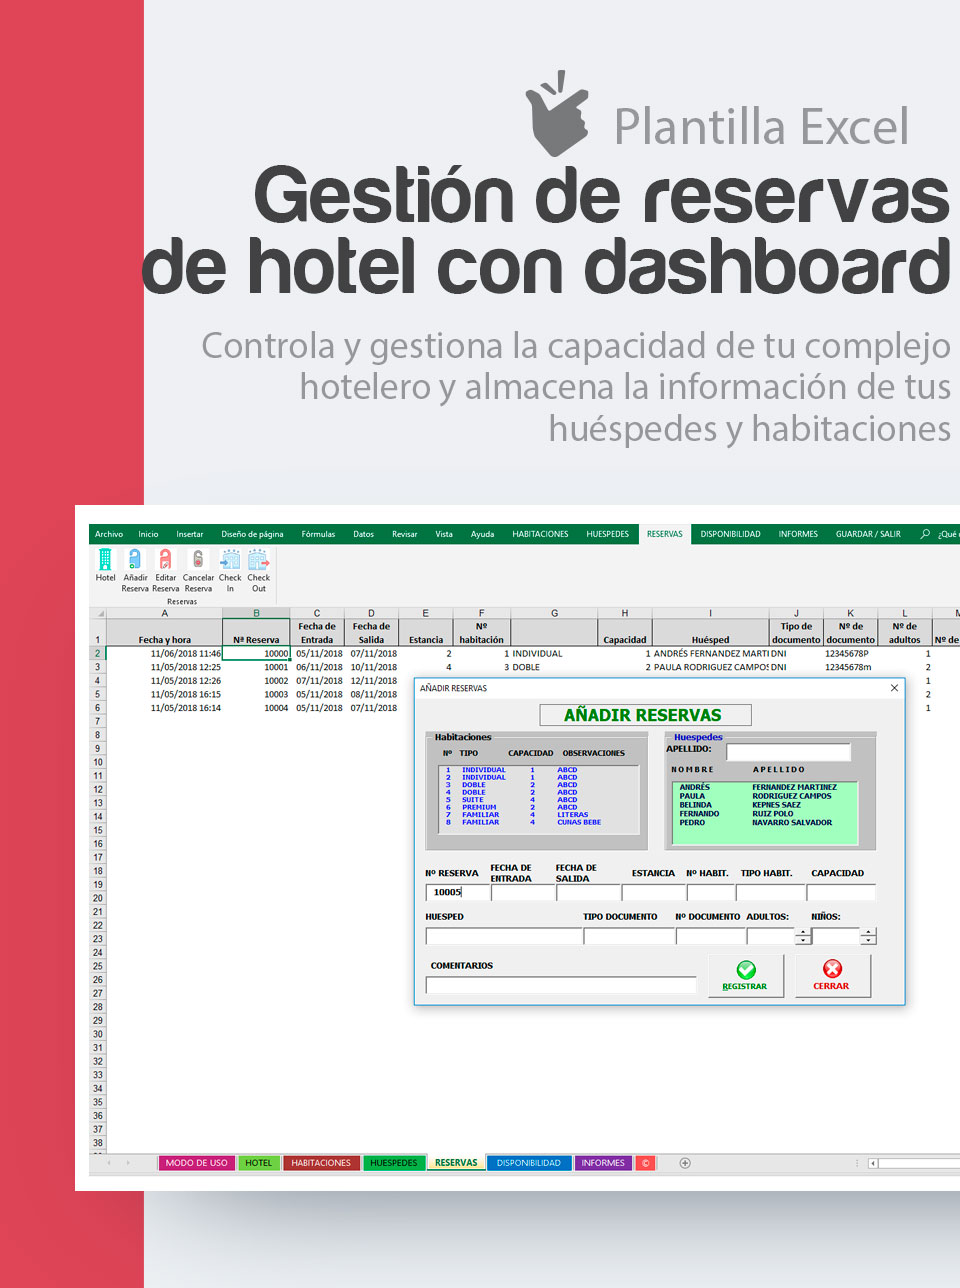Open the Revisar ribbon tab
Screen dimensions: 960x1288
405,534
